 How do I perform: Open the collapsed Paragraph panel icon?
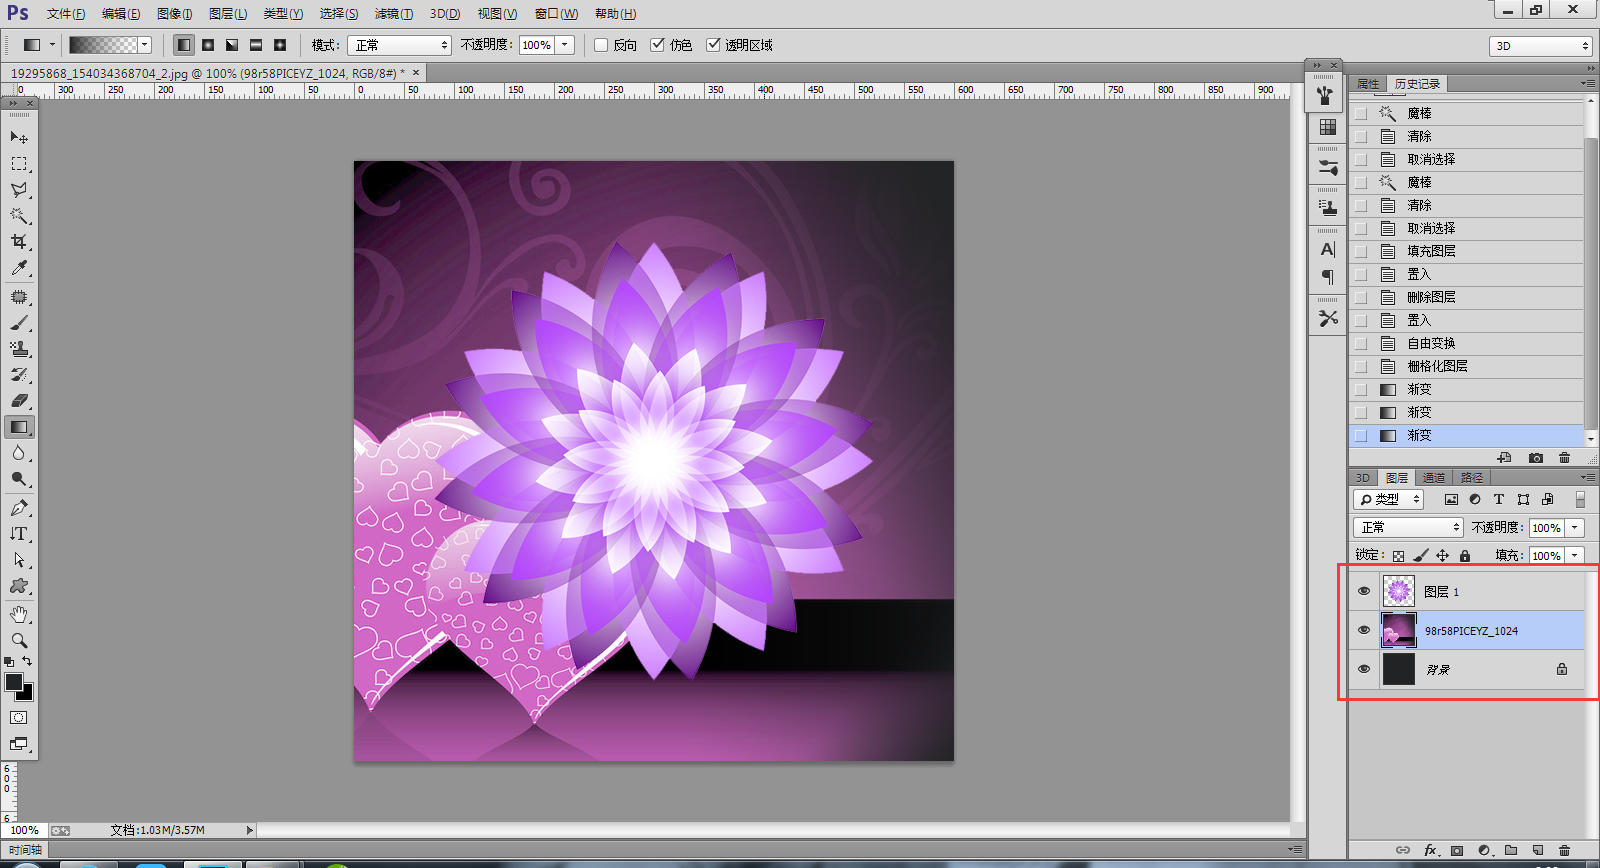[1328, 277]
